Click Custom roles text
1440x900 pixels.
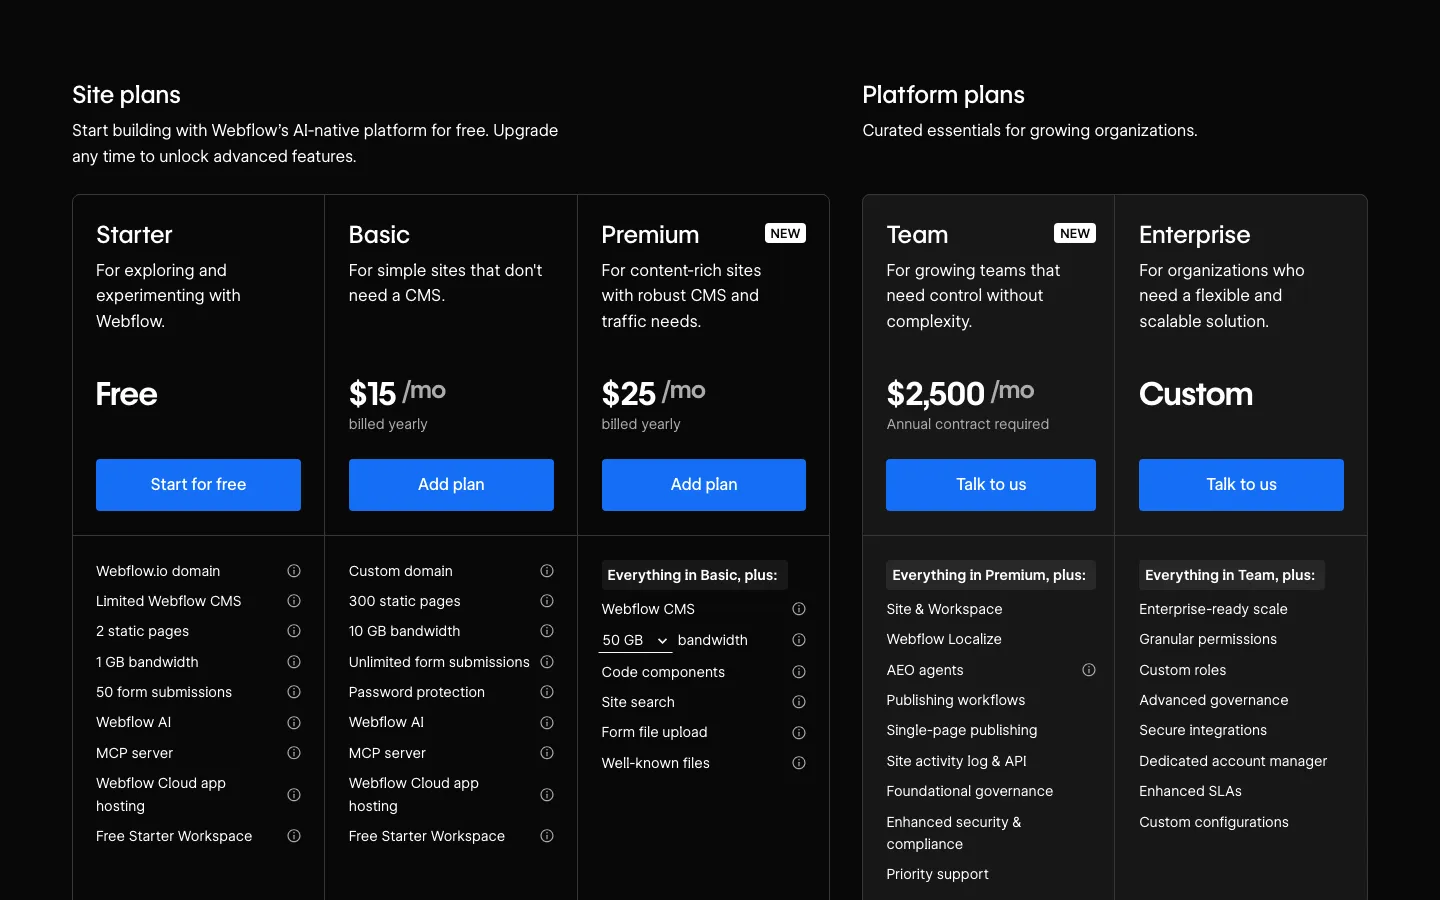pos(1182,670)
